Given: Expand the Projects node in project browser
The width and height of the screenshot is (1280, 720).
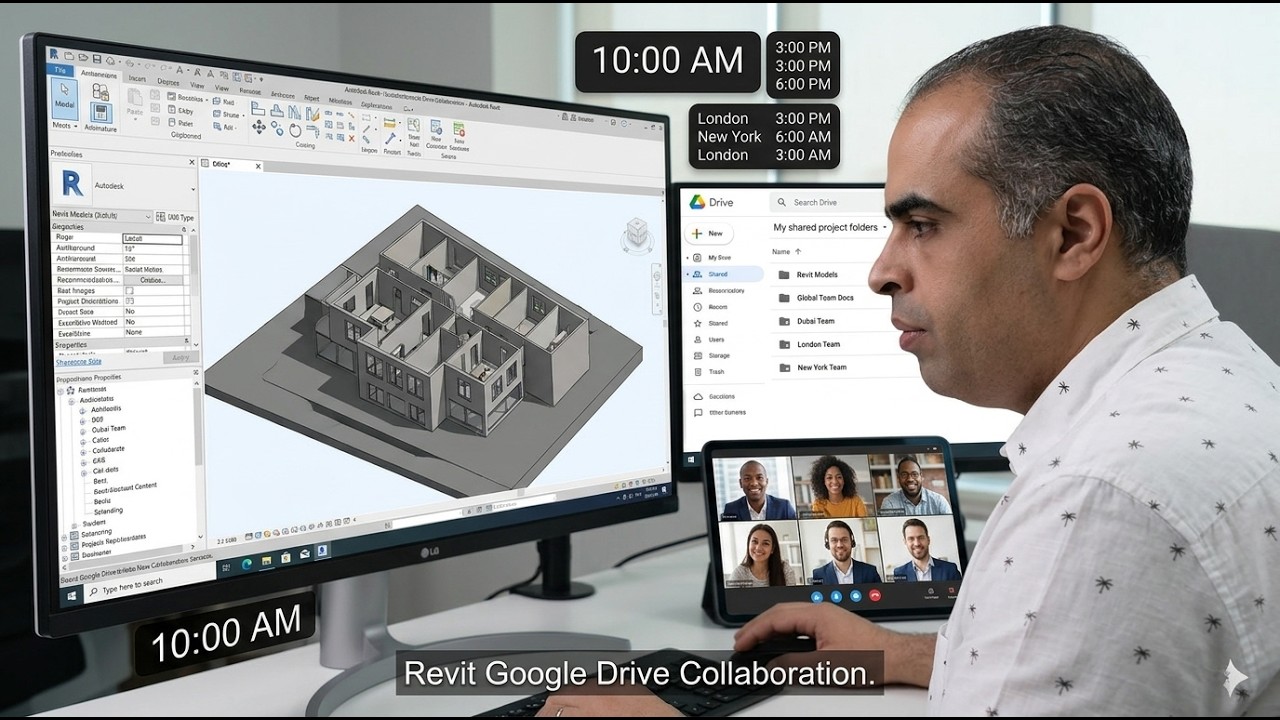Looking at the screenshot, I should [x=65, y=546].
